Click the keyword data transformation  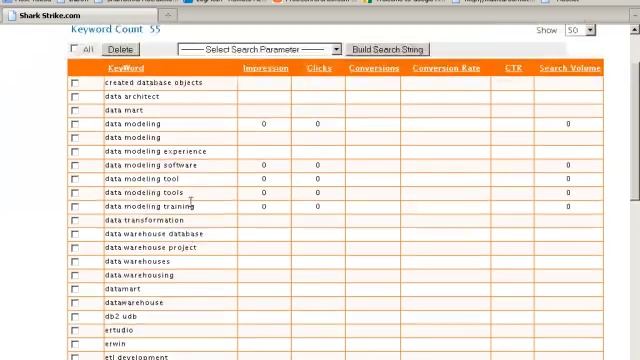pos(144,220)
